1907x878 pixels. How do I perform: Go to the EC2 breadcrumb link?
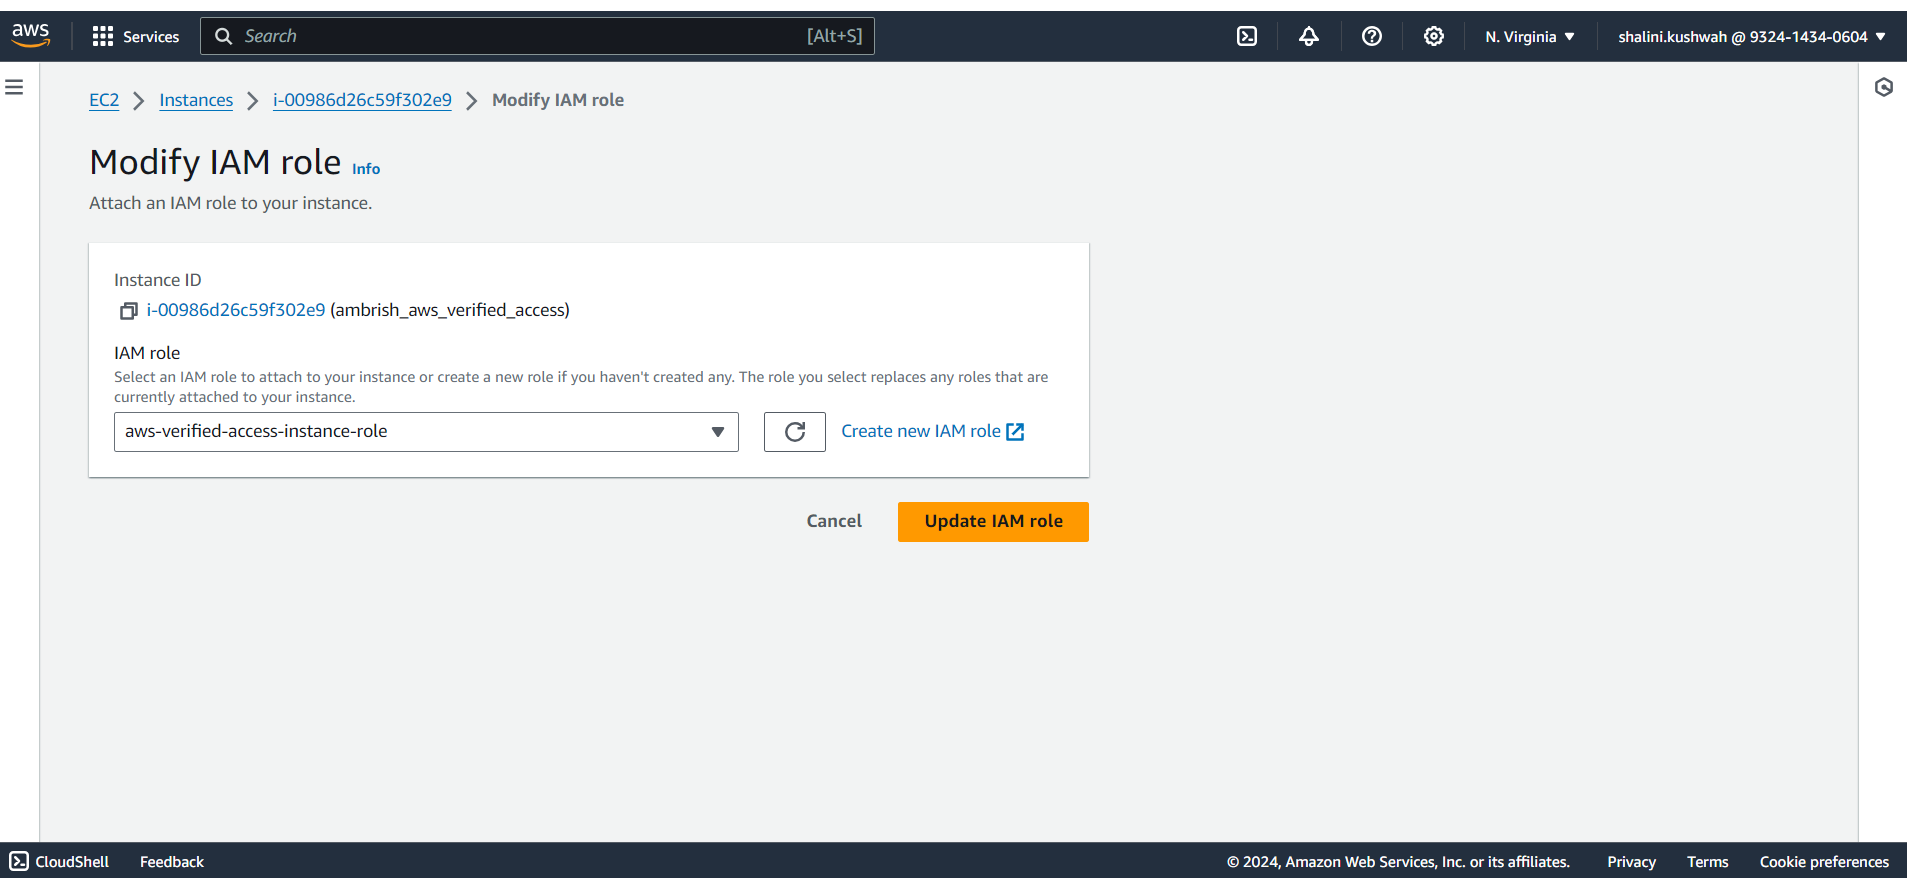click(104, 100)
